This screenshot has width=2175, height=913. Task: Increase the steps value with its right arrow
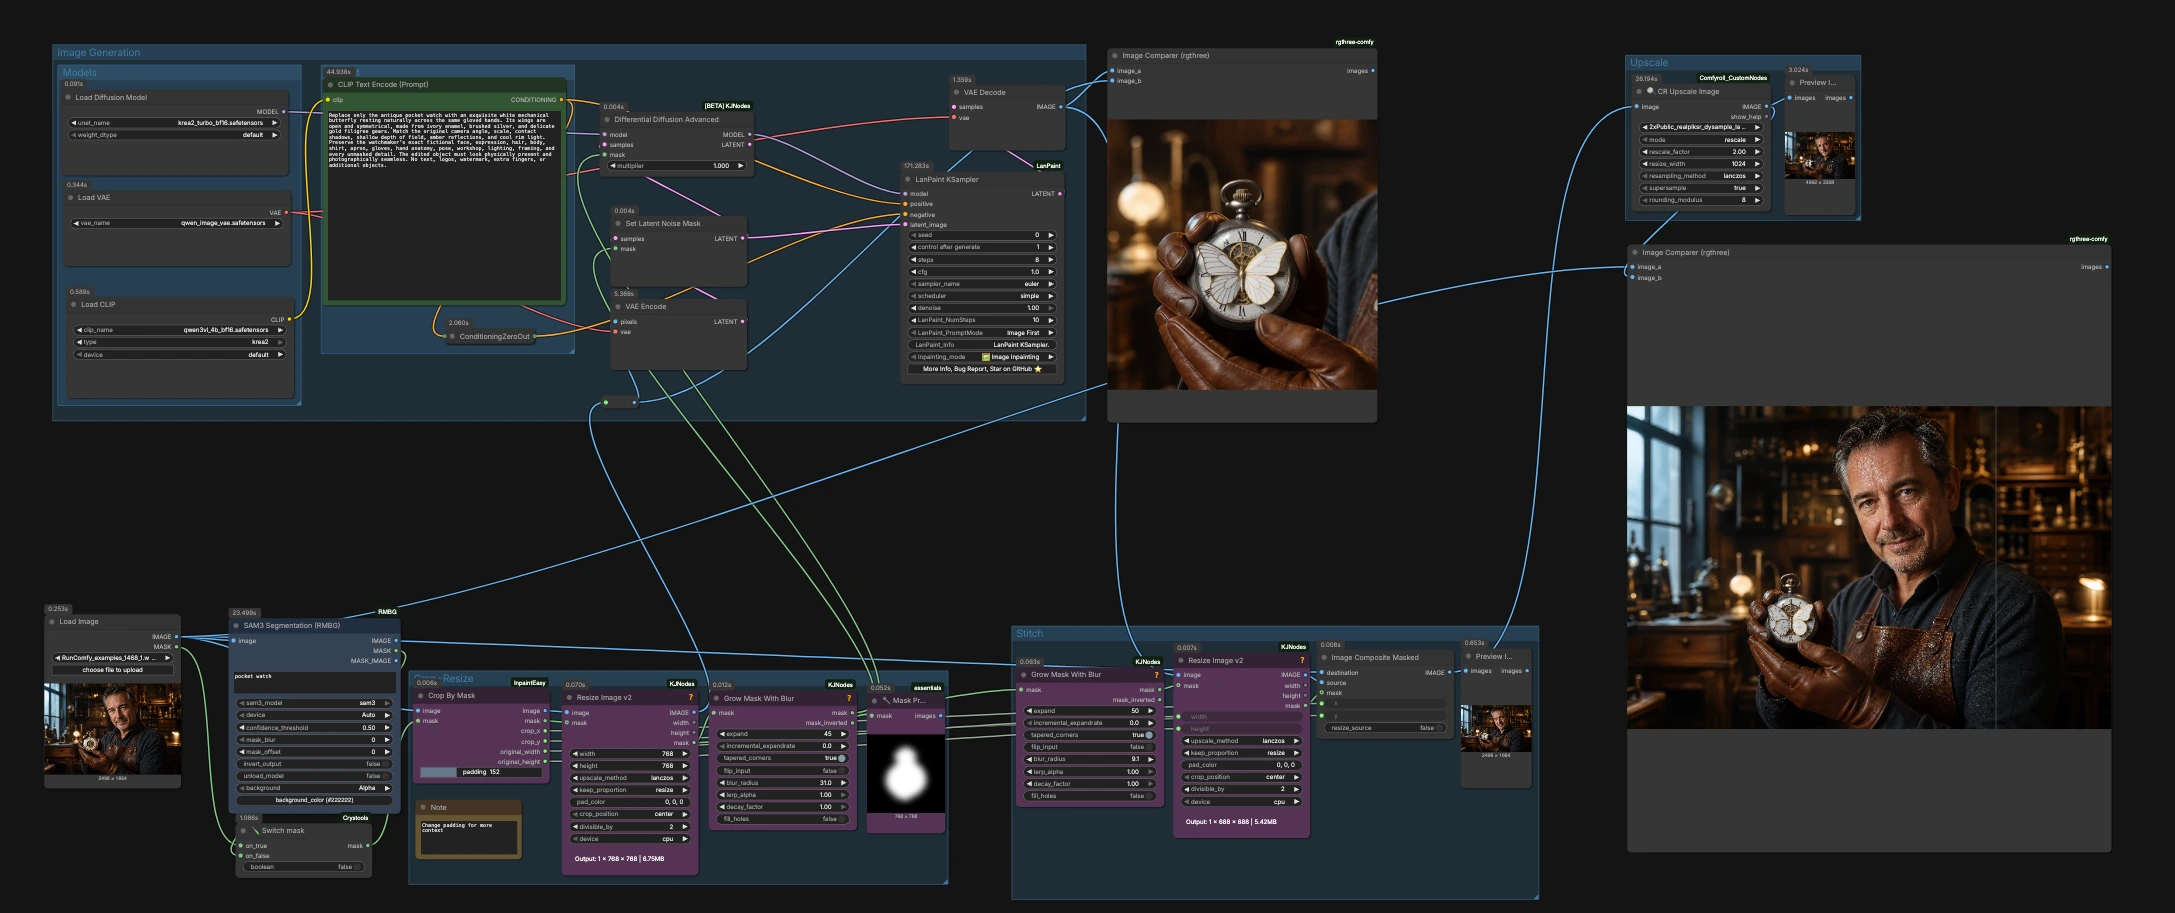1050,260
